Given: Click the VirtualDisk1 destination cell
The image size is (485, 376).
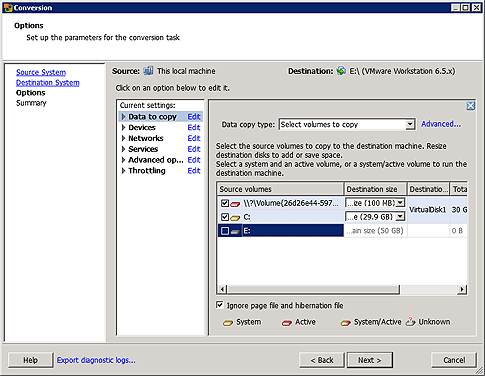Looking at the screenshot, I should [428, 210].
